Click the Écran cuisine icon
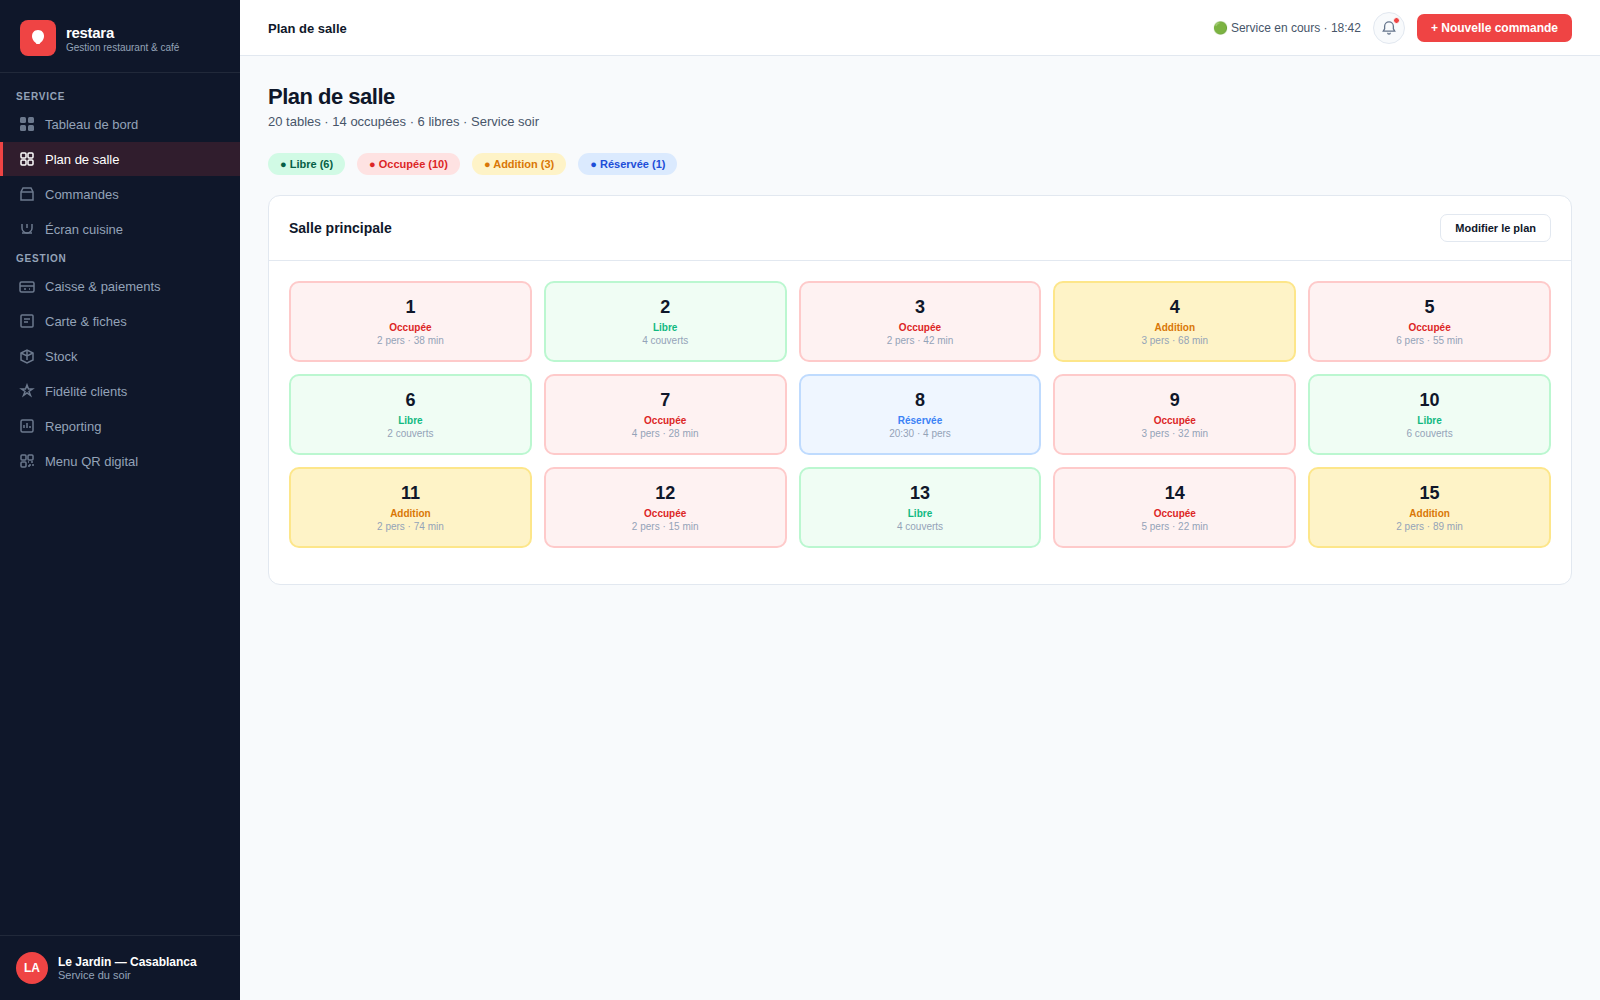Screen dimensions: 1600x1000 [x=27, y=229]
